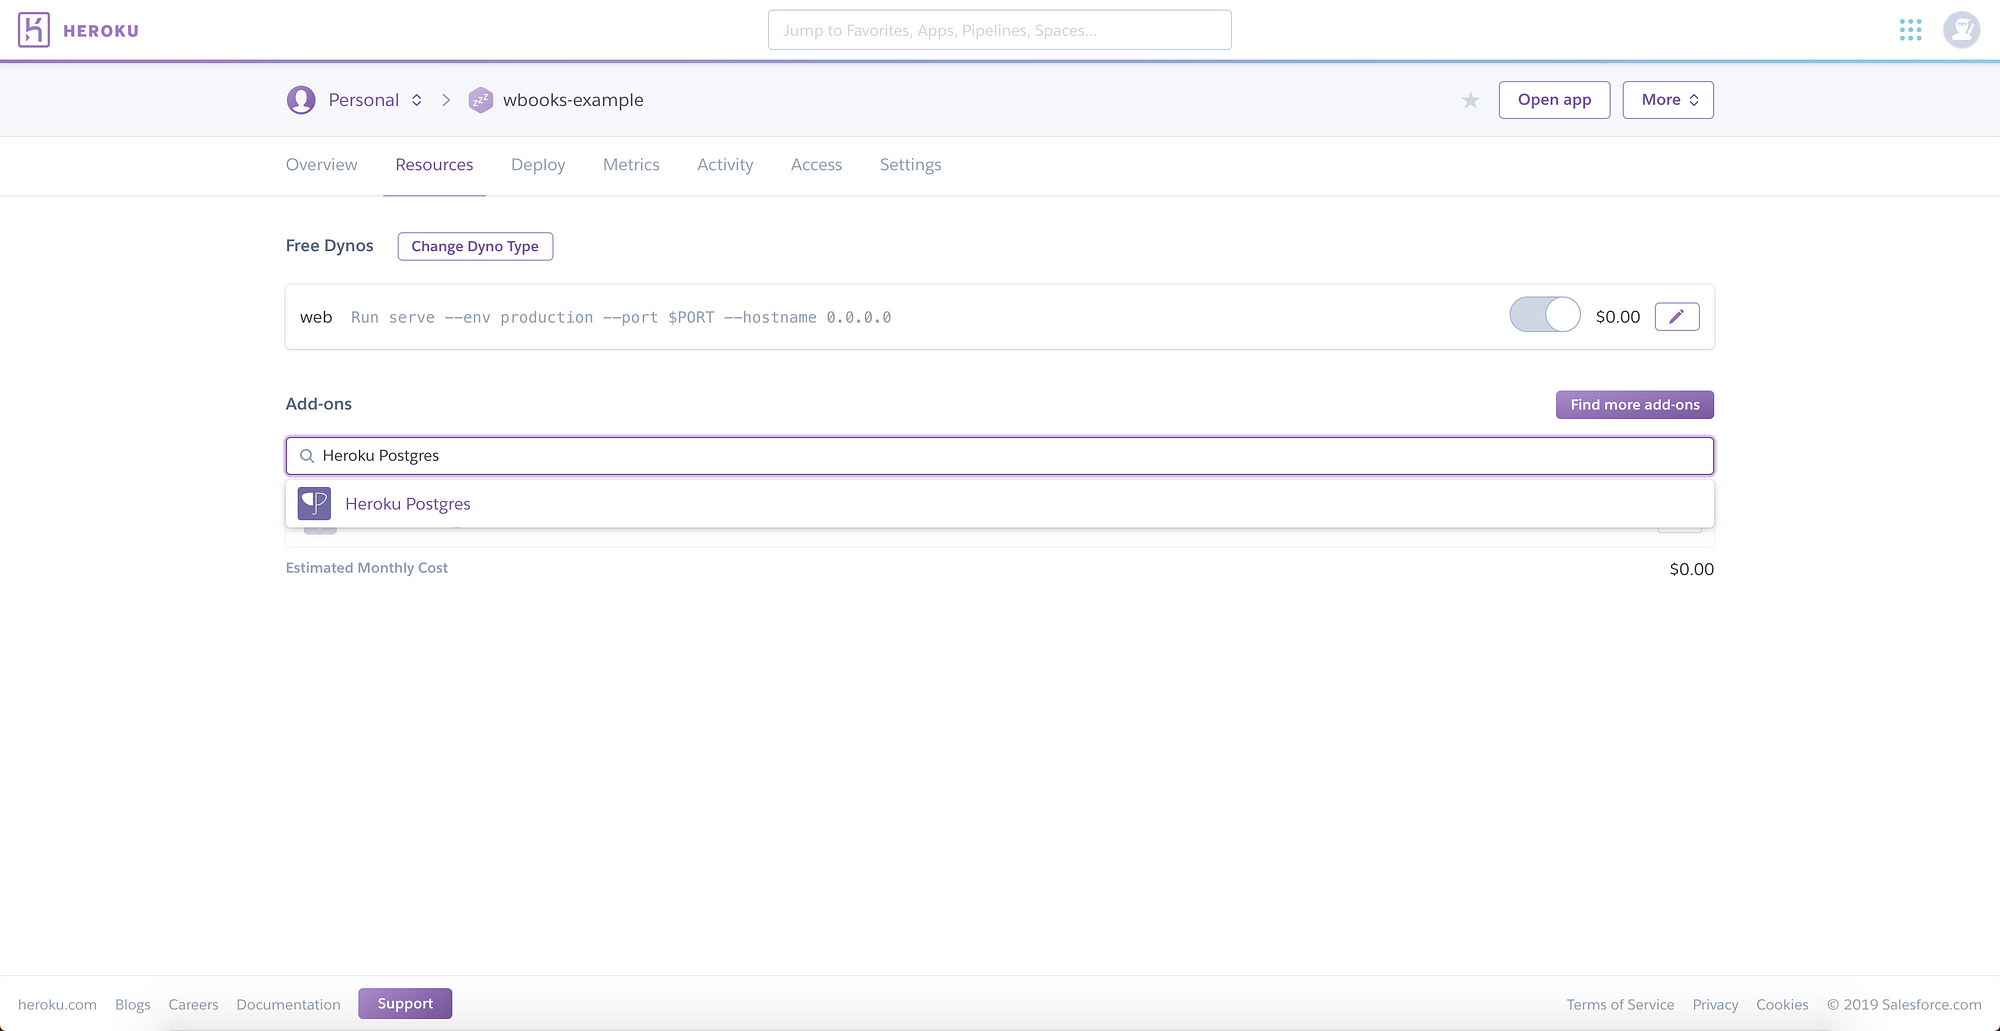Open the Terms of Service link
This screenshot has height=1031, width=2000.
1620,1005
